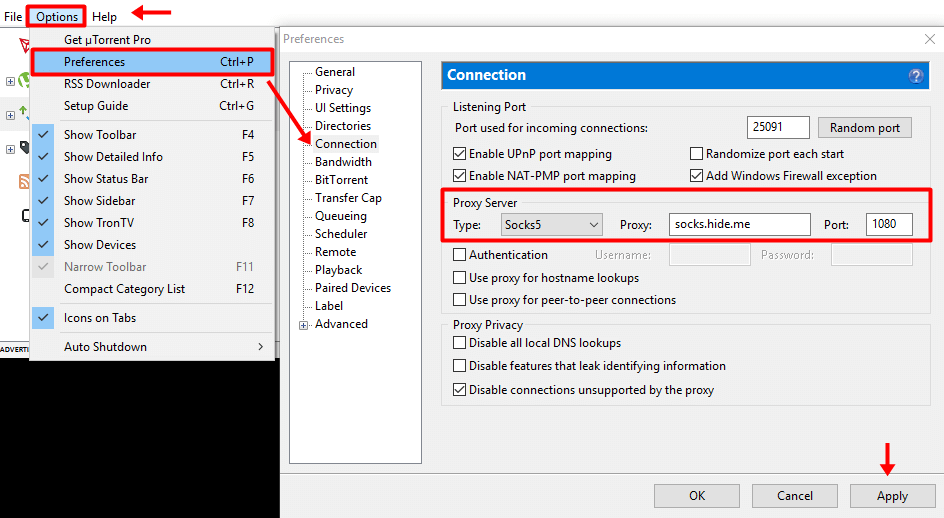This screenshot has height=518, width=944.
Task: Select Transfer Cap in preferences tree
Action: click(348, 198)
